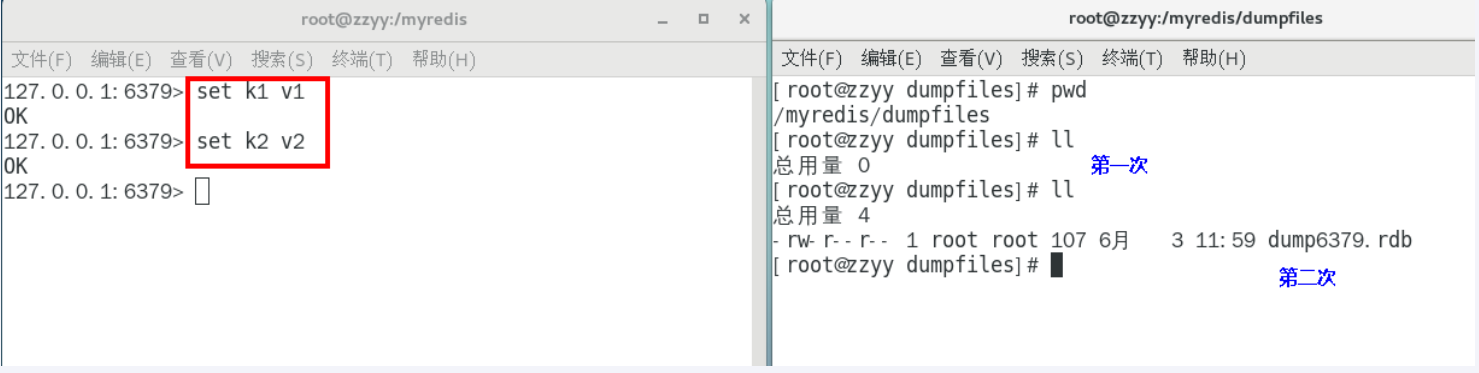Click the '总用量 4' output line
1479x373 pixels.
tap(822, 215)
